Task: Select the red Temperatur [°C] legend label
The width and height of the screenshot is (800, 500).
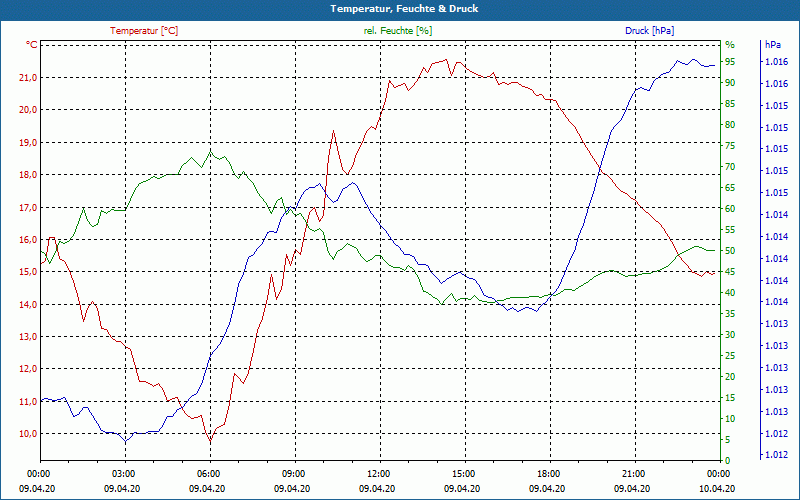Action: pyautogui.click(x=144, y=31)
